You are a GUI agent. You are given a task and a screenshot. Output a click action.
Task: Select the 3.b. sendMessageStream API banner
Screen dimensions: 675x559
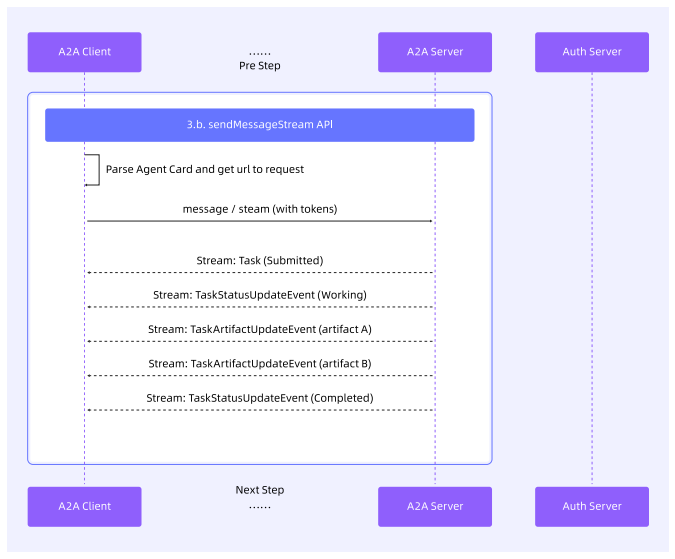point(260,125)
